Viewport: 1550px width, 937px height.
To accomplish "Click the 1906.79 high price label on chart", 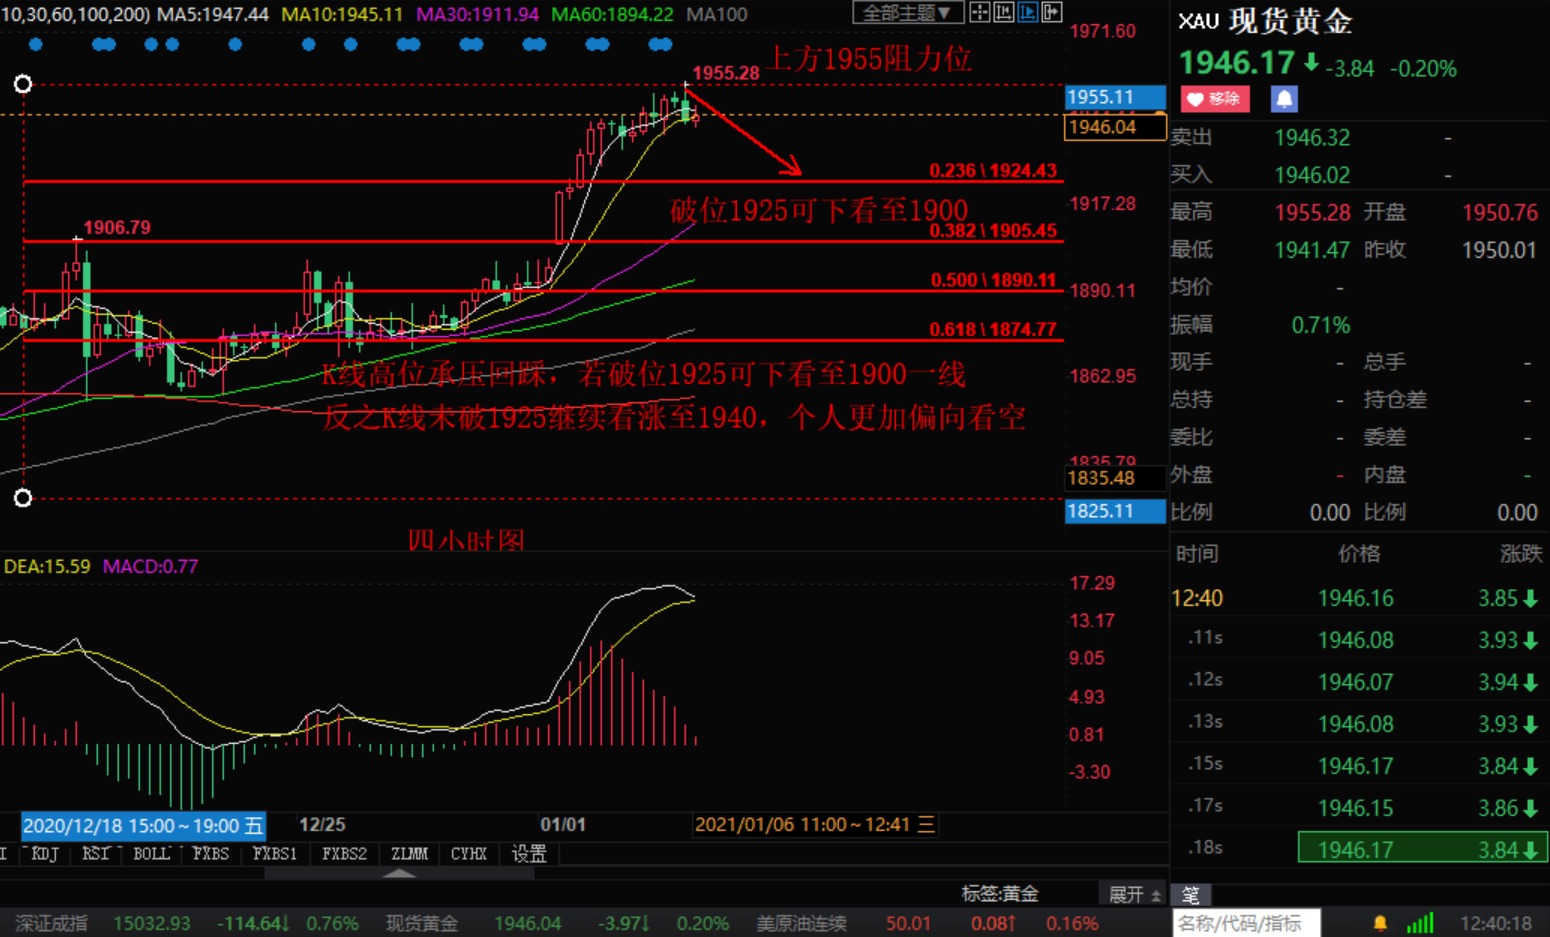I will click(x=117, y=227).
